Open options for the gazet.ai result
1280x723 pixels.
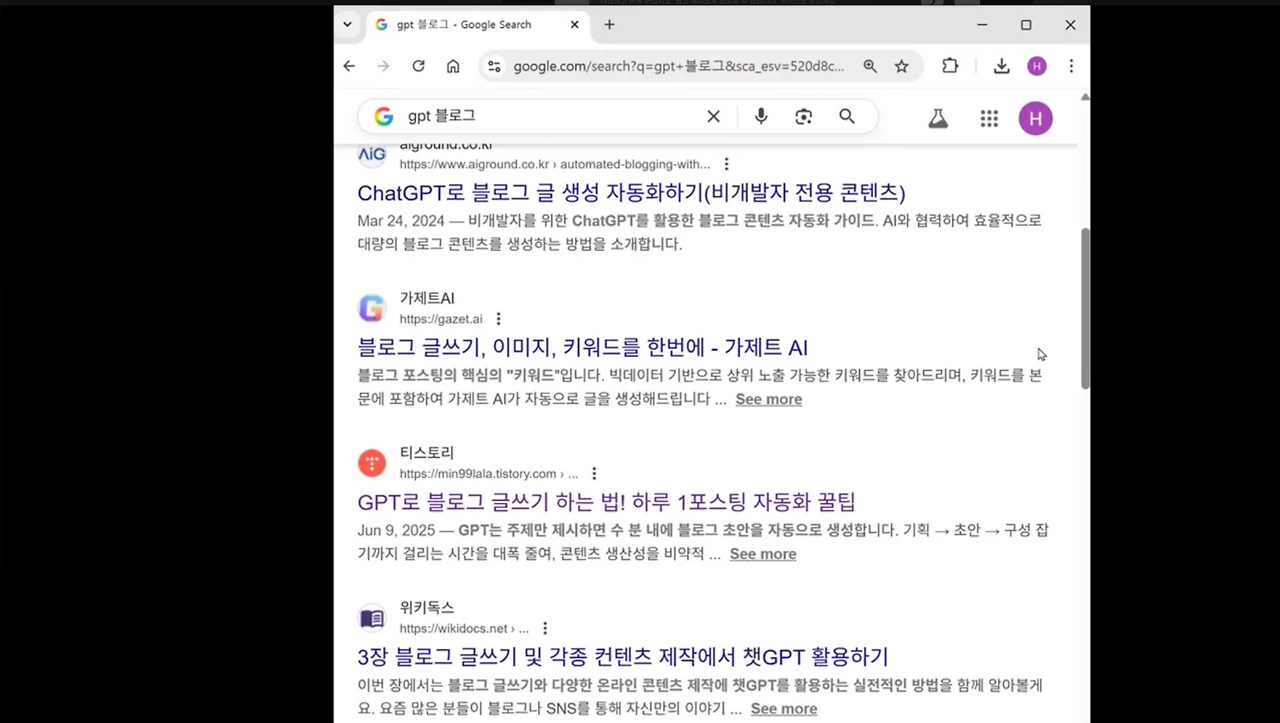[x=498, y=319]
